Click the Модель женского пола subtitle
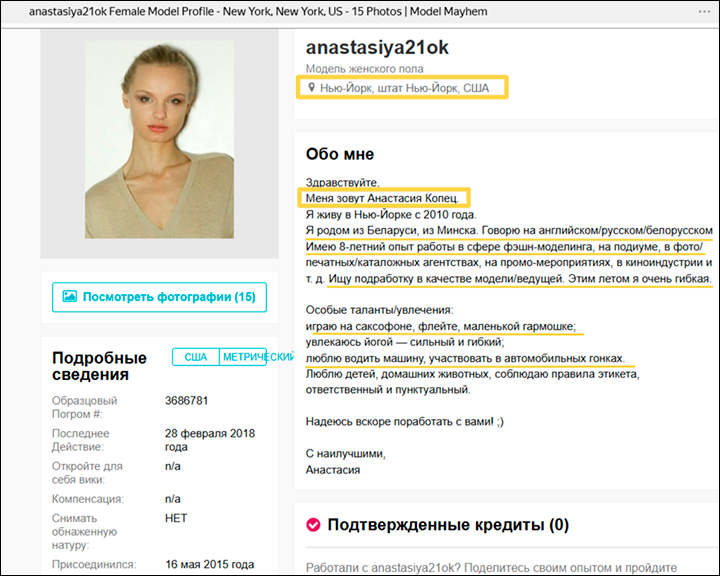 pos(365,68)
